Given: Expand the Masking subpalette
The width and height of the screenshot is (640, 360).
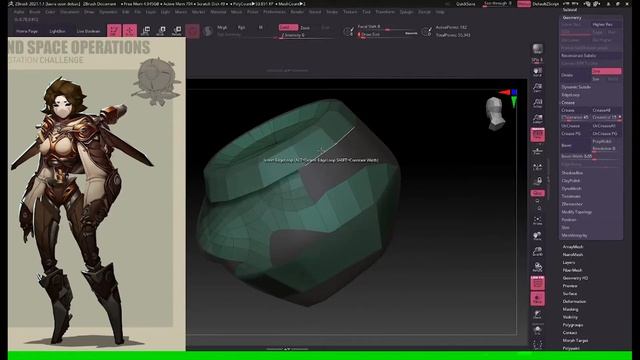Looking at the screenshot, I should [570, 309].
